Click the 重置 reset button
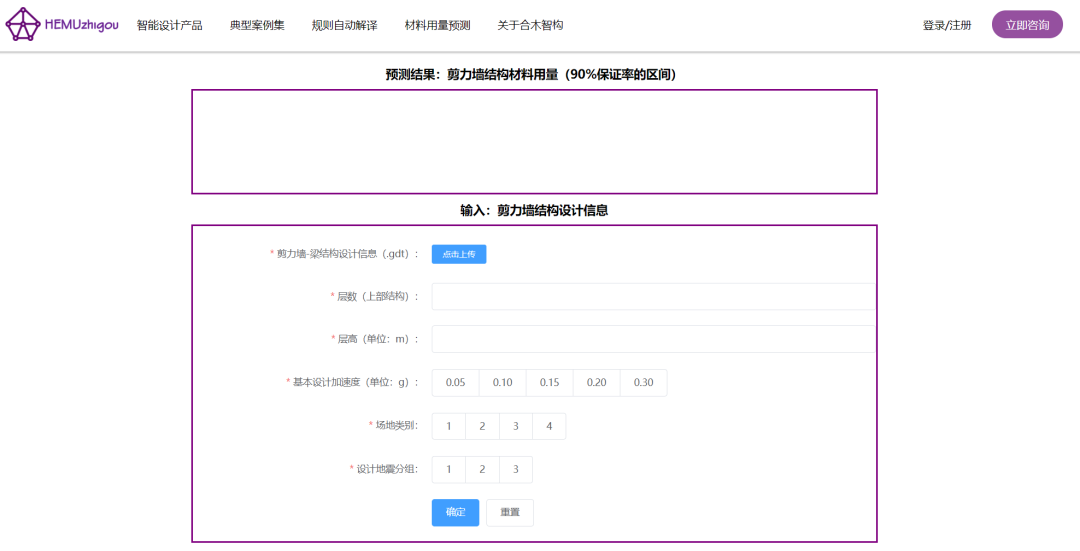The width and height of the screenshot is (1080, 551). pyautogui.click(x=510, y=512)
